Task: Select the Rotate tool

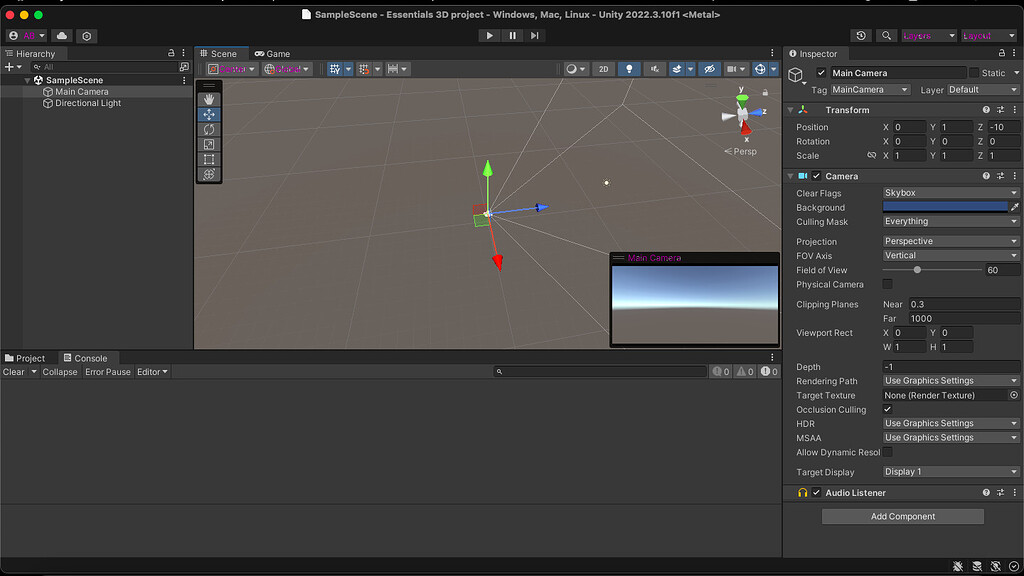Action: point(210,128)
